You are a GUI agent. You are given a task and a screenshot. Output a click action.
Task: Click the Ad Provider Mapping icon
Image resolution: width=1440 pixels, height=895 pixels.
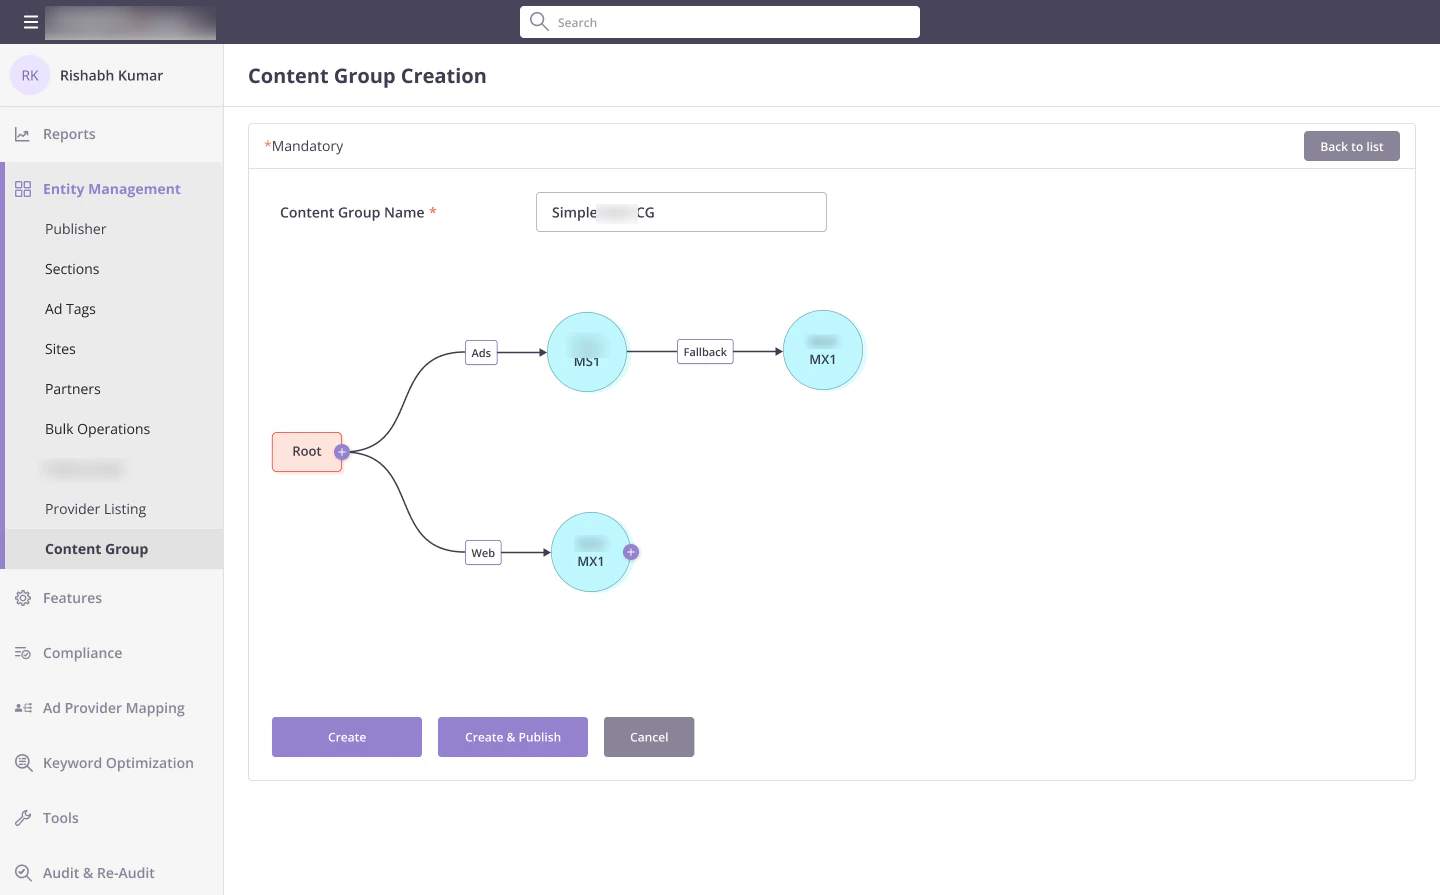pos(23,708)
